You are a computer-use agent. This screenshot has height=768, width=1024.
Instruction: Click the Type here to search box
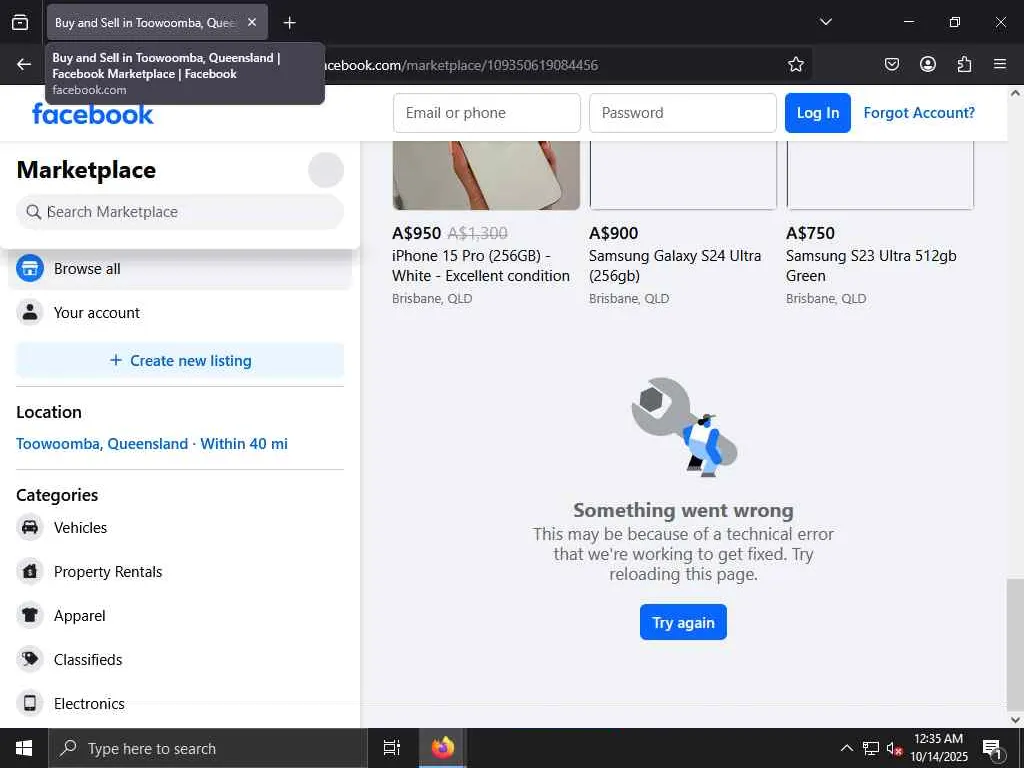coord(208,748)
